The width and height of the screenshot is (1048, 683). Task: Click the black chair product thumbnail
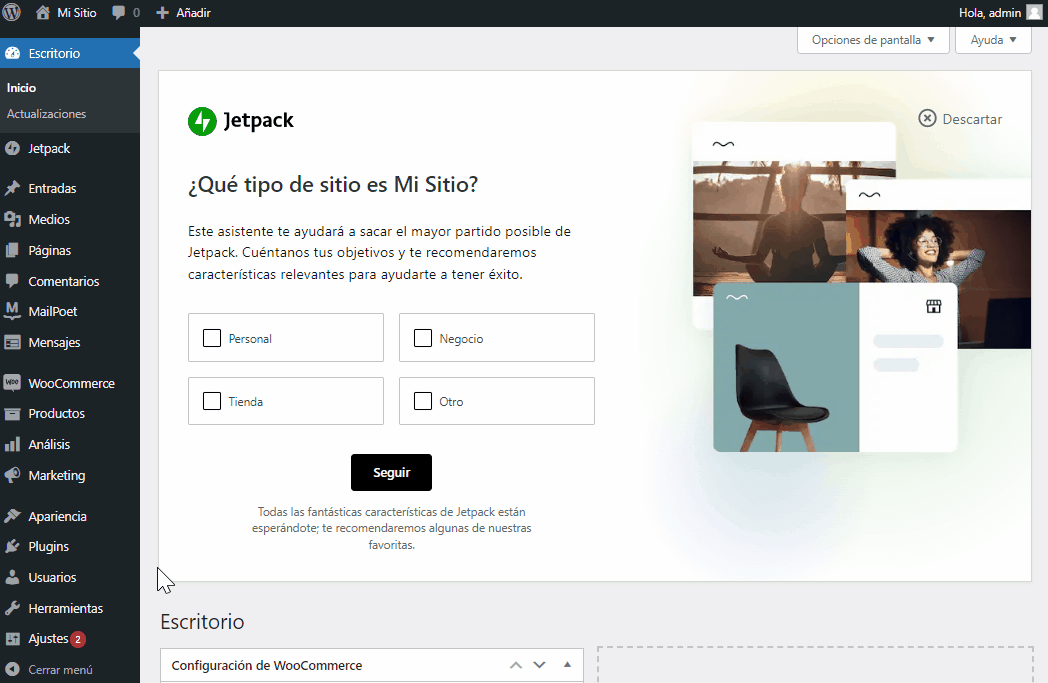tap(786, 368)
